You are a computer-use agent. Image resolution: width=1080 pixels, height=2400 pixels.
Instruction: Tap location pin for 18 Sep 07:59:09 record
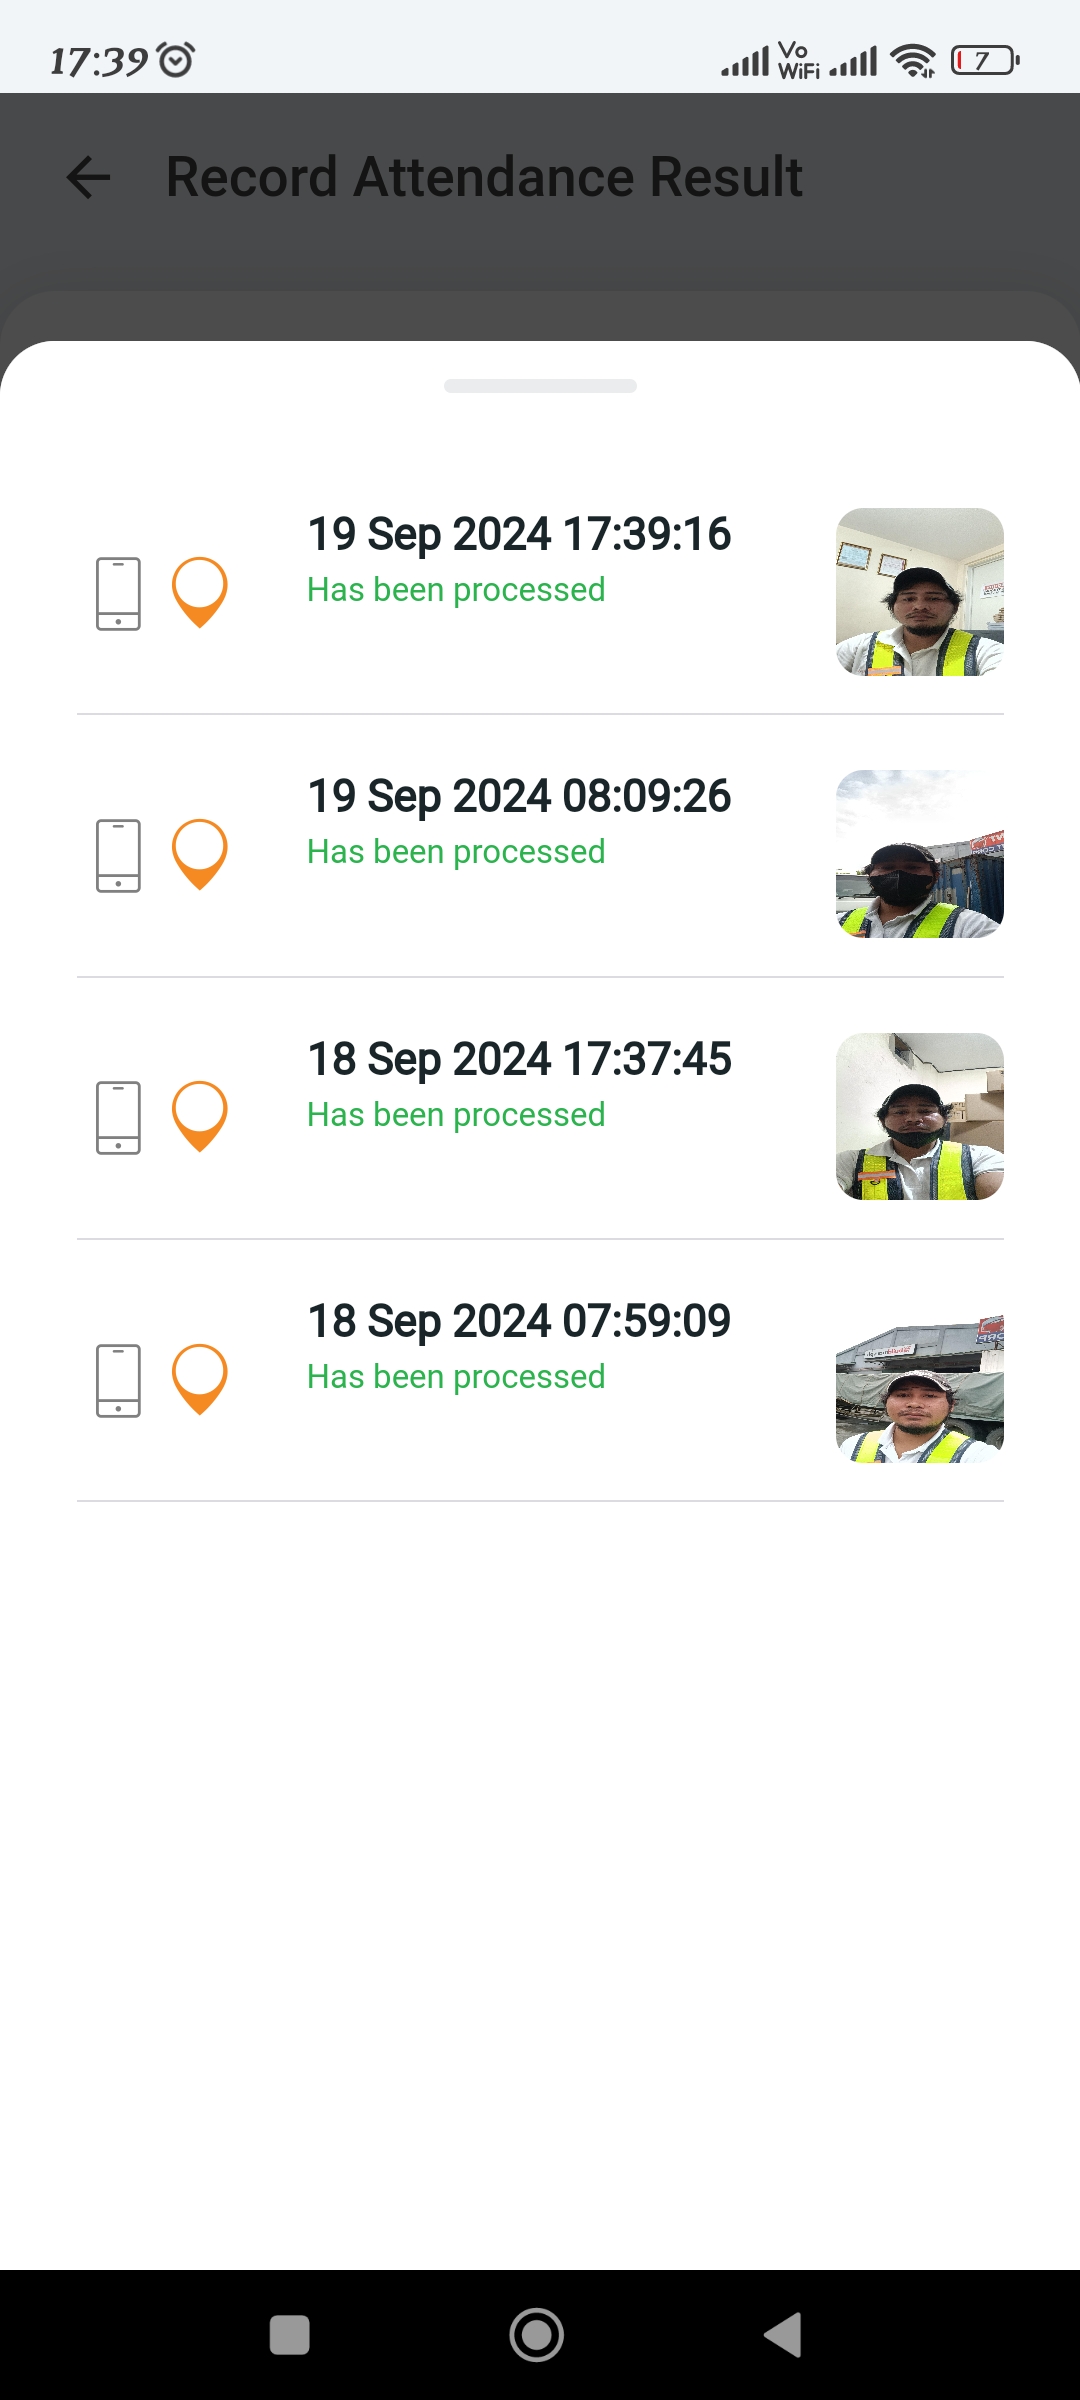[x=200, y=1379]
